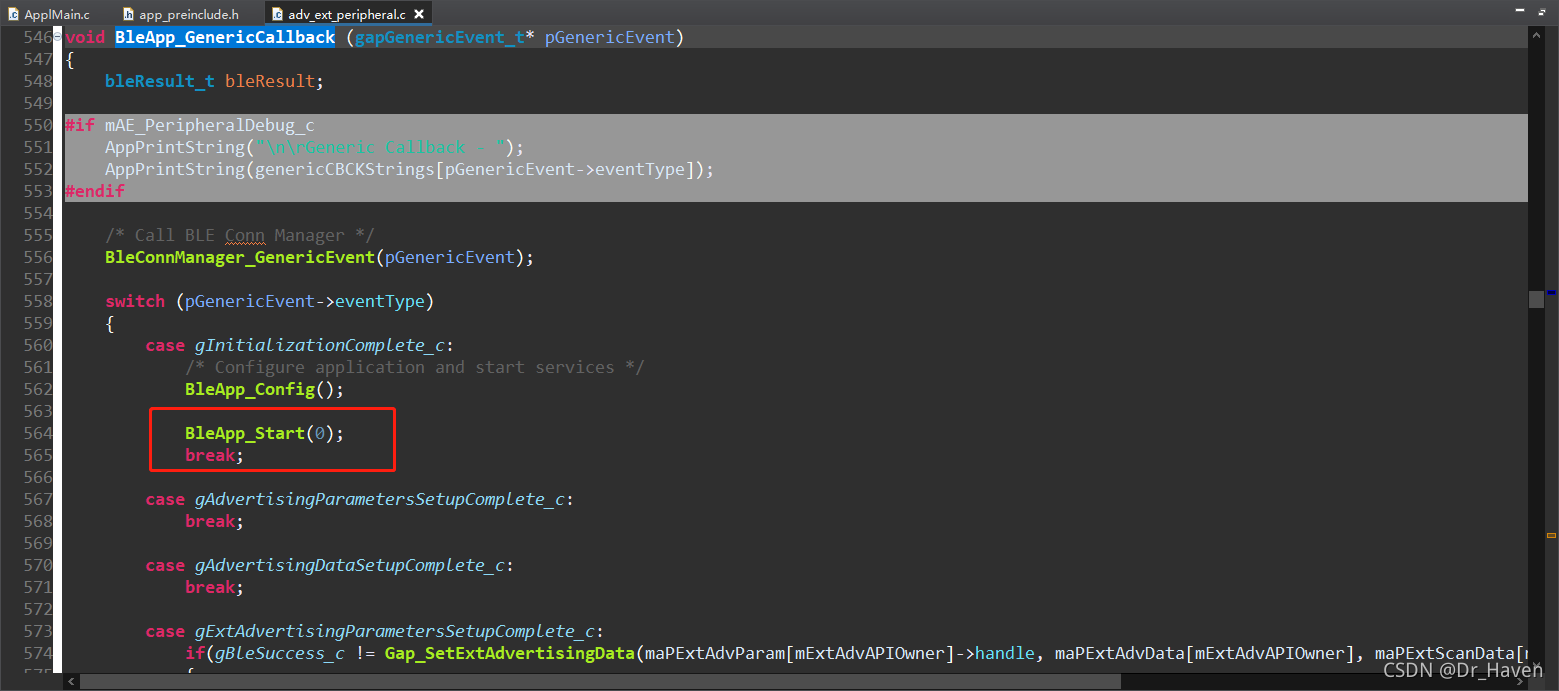1559x691 pixels.
Task: Click the vertical scrollbar up arrow
Action: tap(1536, 35)
